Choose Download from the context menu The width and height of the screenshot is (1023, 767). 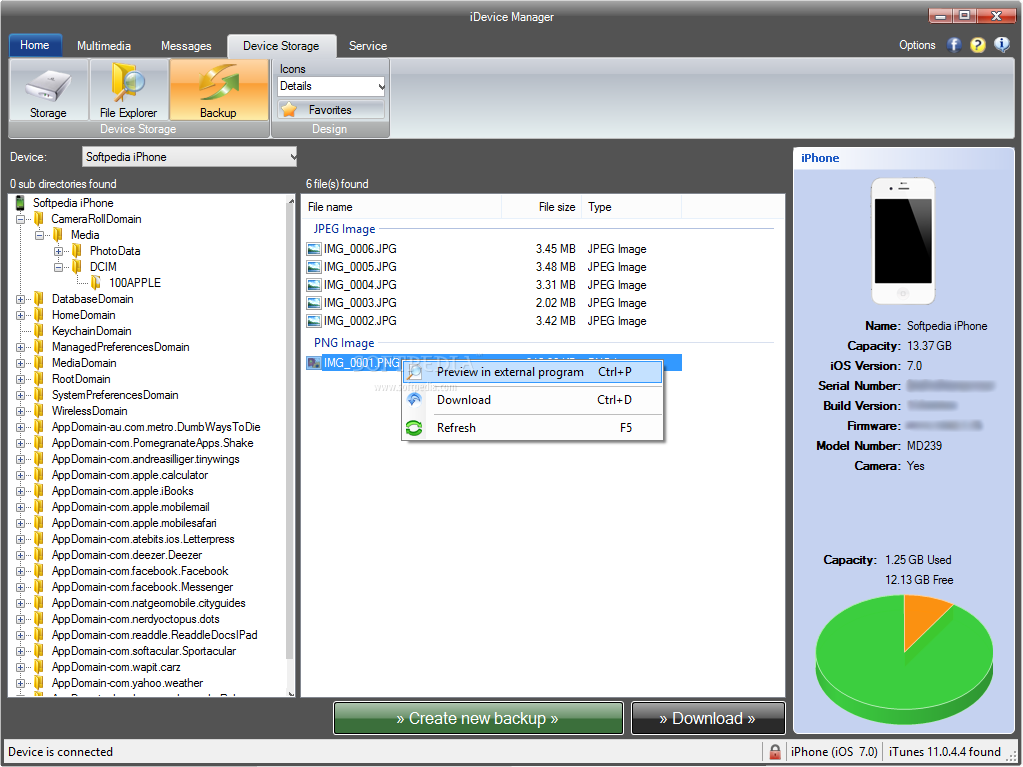[x=532, y=400]
